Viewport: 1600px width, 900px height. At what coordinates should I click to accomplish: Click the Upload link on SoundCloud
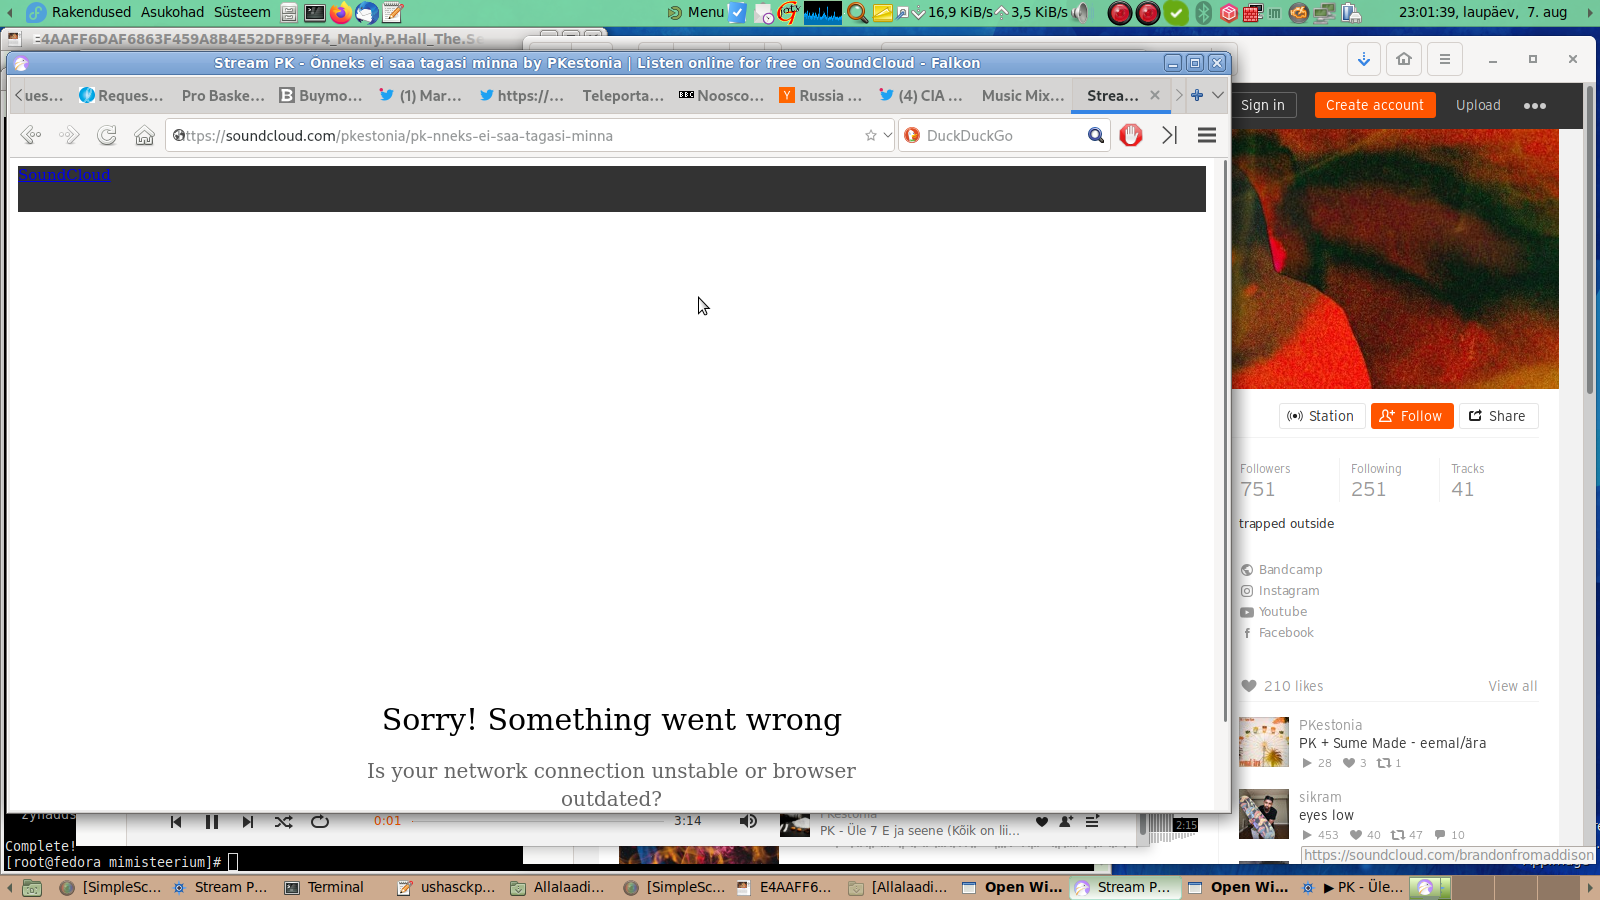pos(1478,105)
